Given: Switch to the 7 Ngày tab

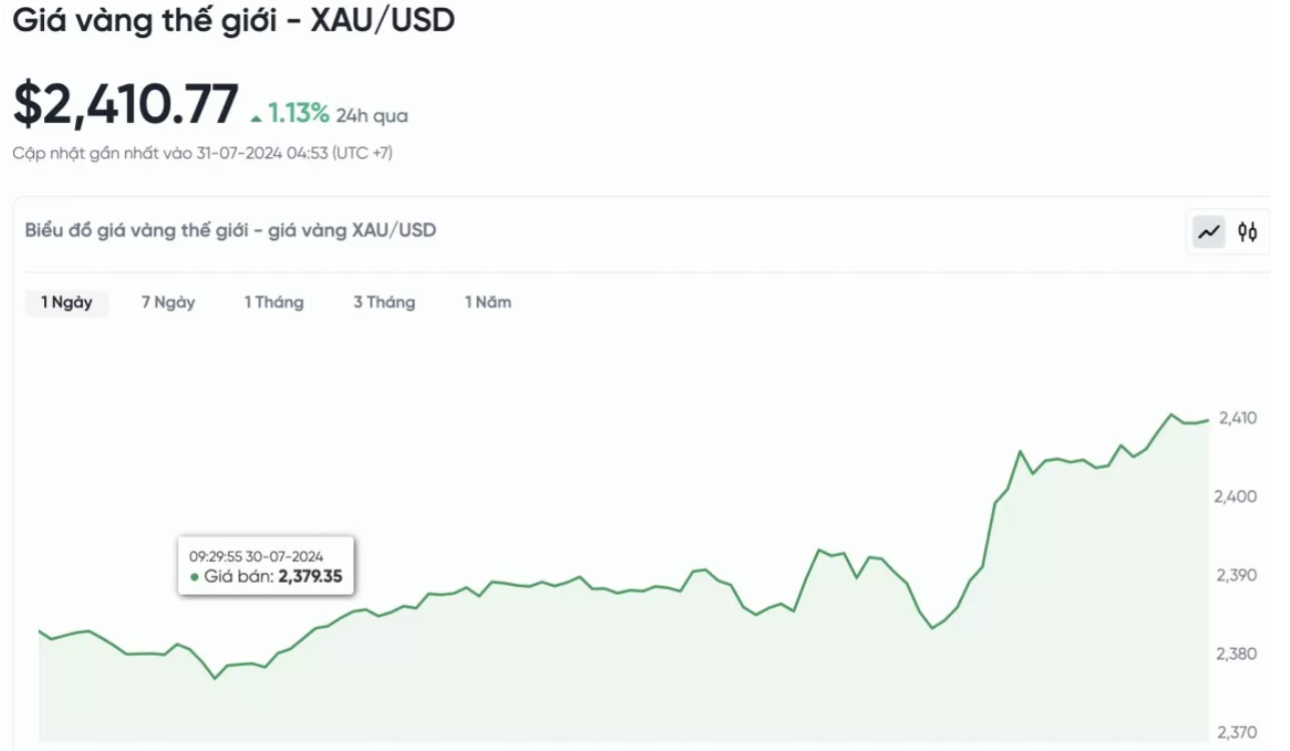Looking at the screenshot, I should point(168,302).
